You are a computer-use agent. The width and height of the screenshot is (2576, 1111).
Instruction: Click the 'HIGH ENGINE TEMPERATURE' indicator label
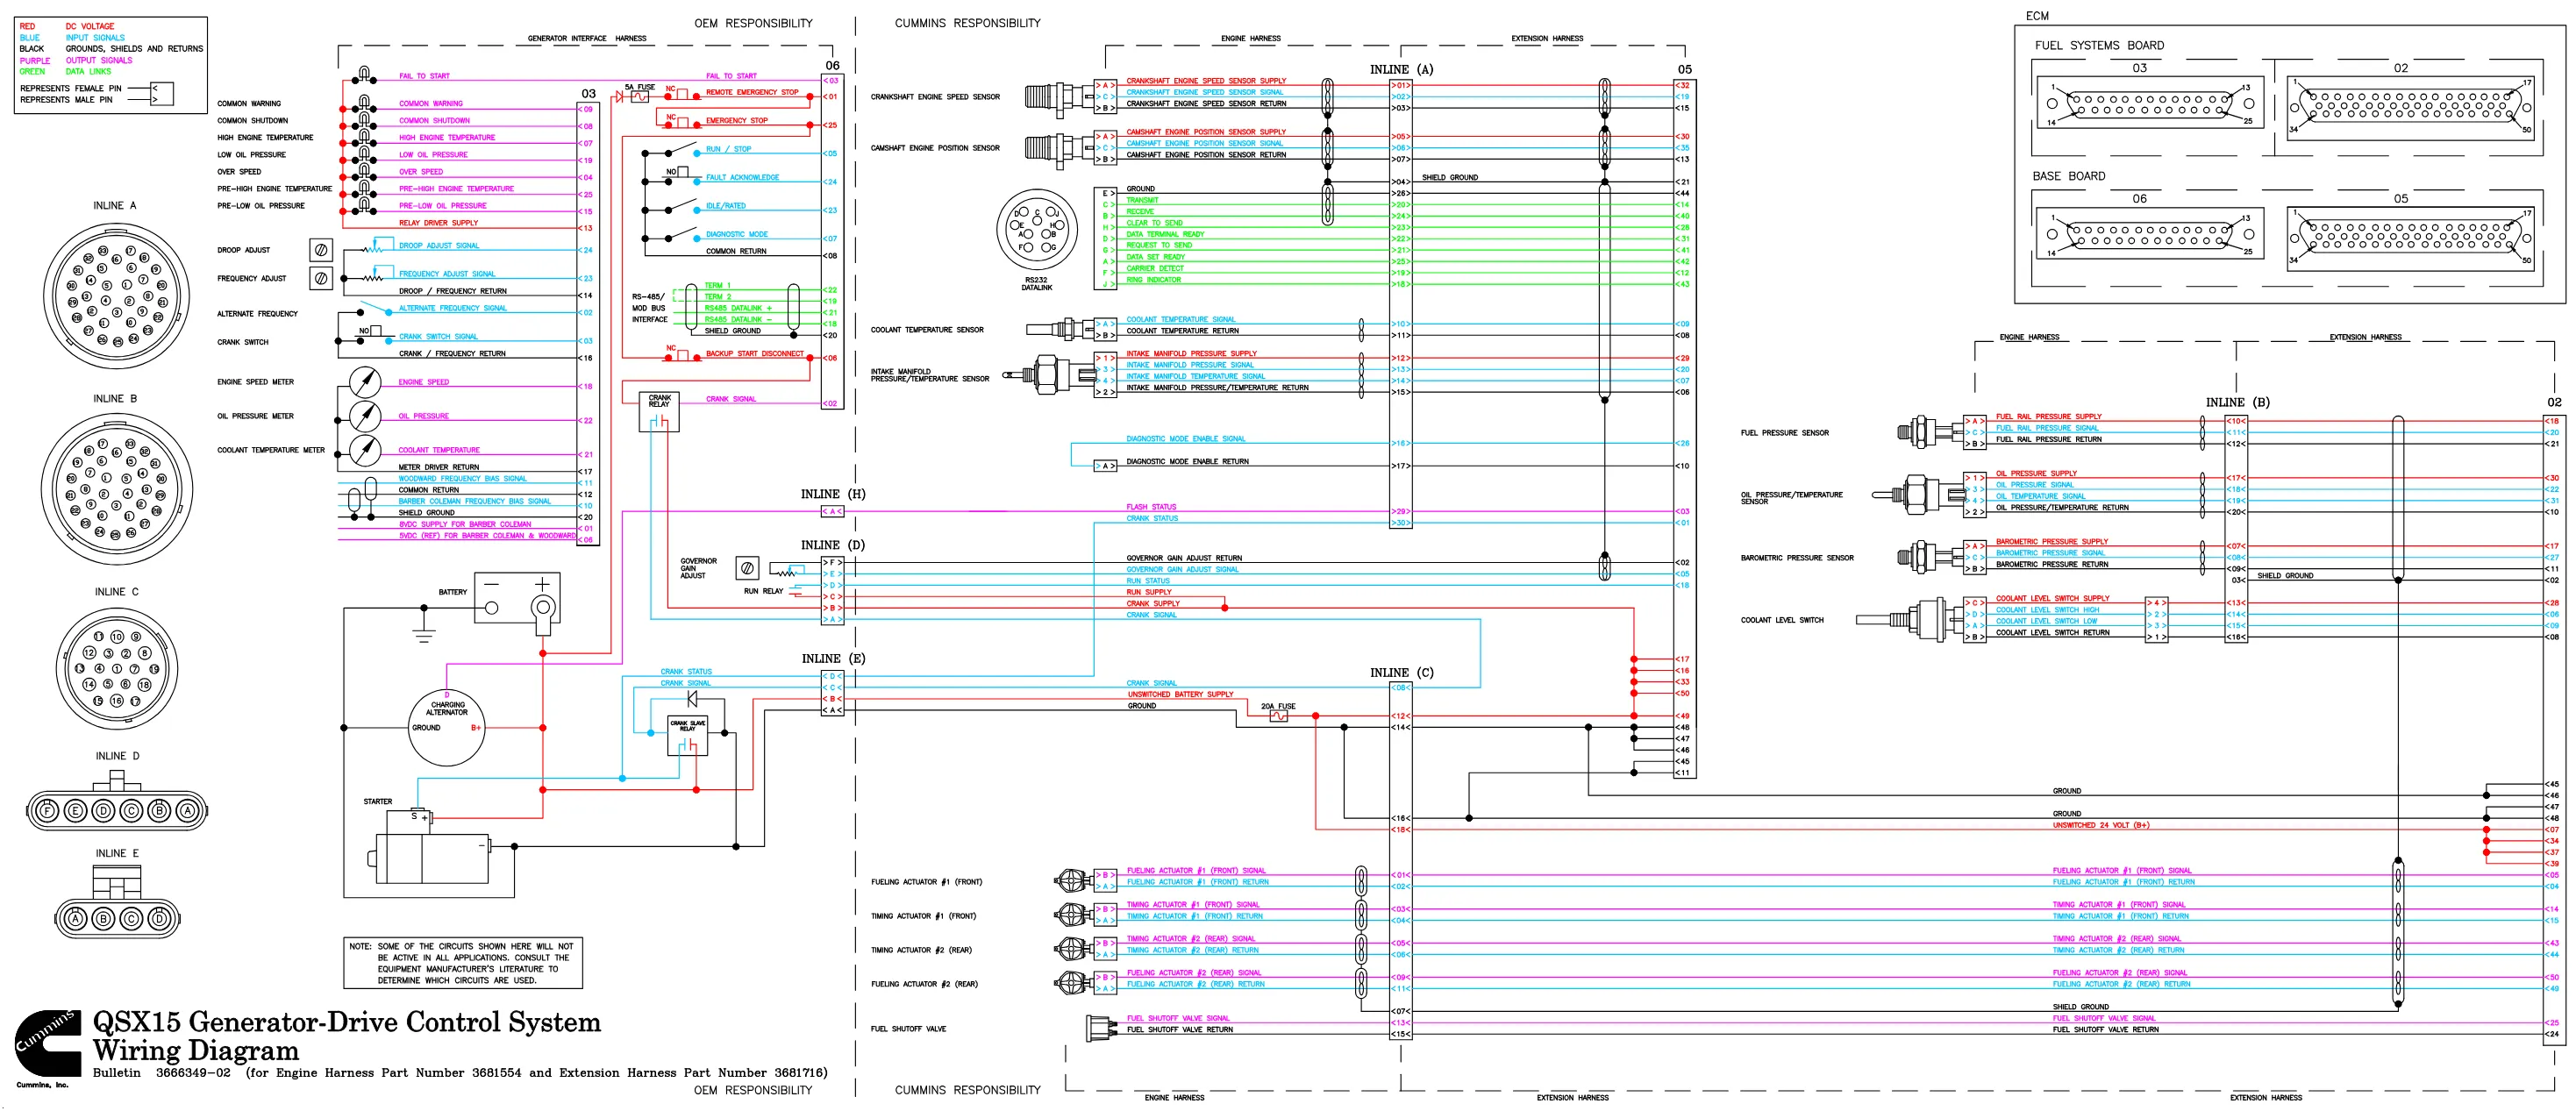265,137
